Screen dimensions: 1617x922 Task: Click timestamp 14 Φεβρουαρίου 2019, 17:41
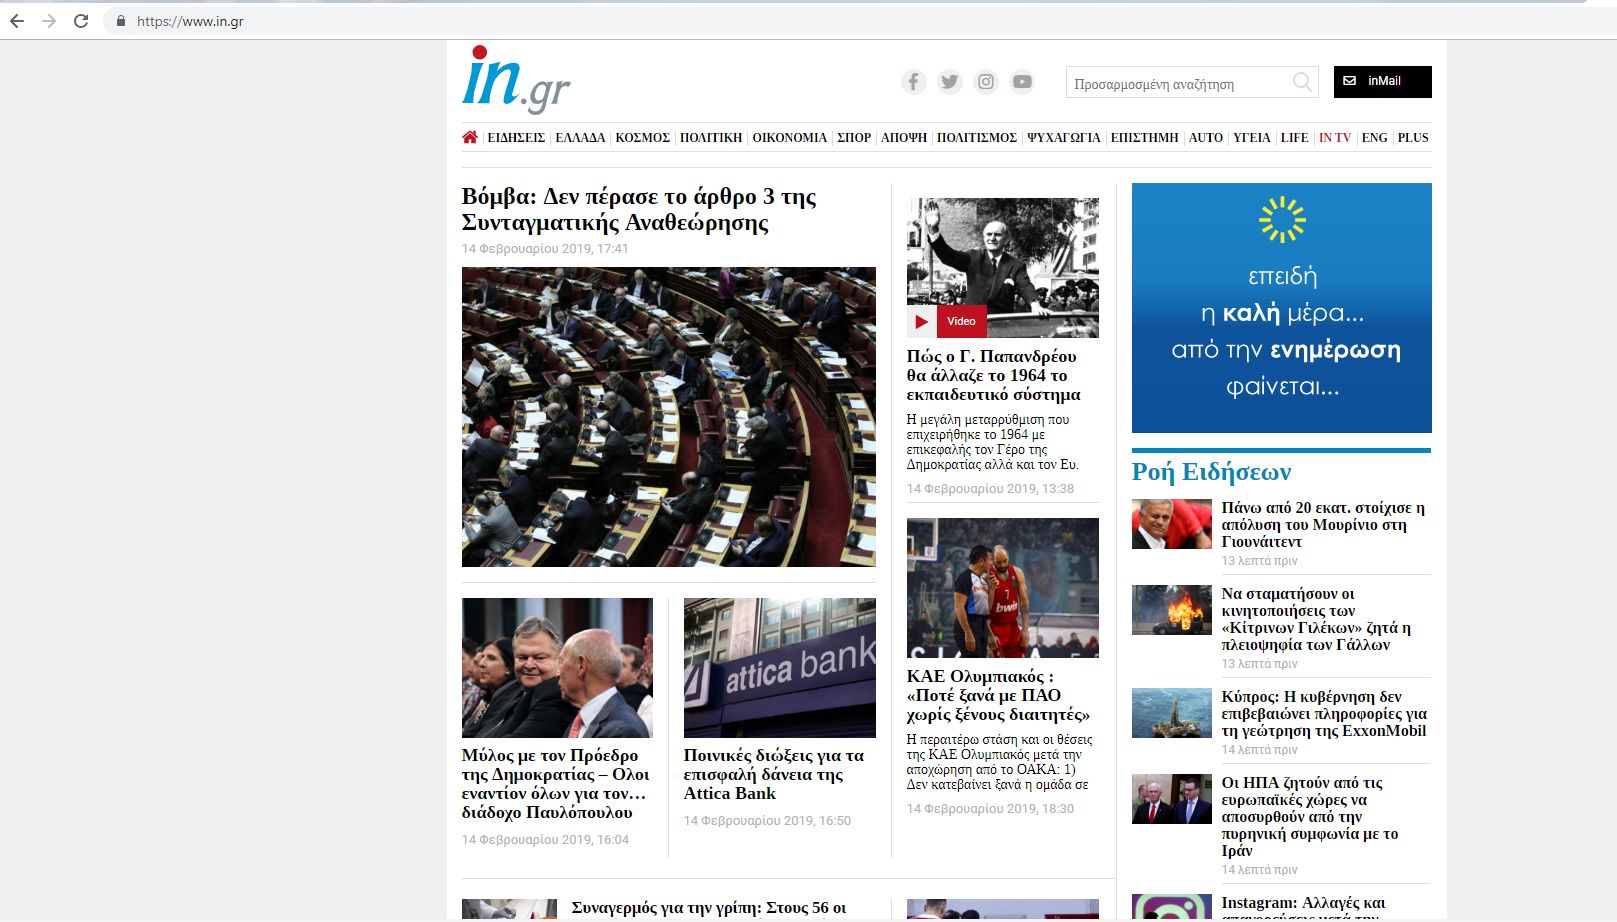pos(545,249)
